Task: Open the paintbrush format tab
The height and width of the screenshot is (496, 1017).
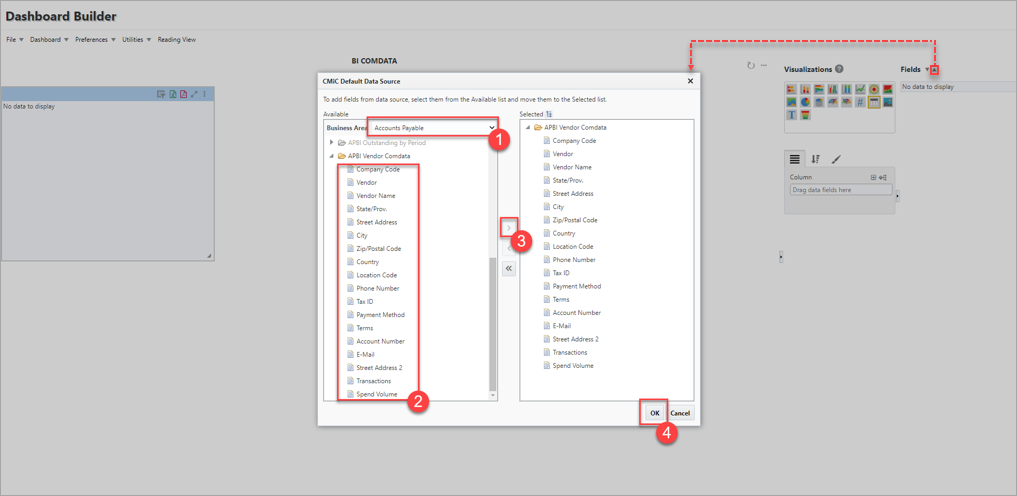Action: tap(836, 158)
